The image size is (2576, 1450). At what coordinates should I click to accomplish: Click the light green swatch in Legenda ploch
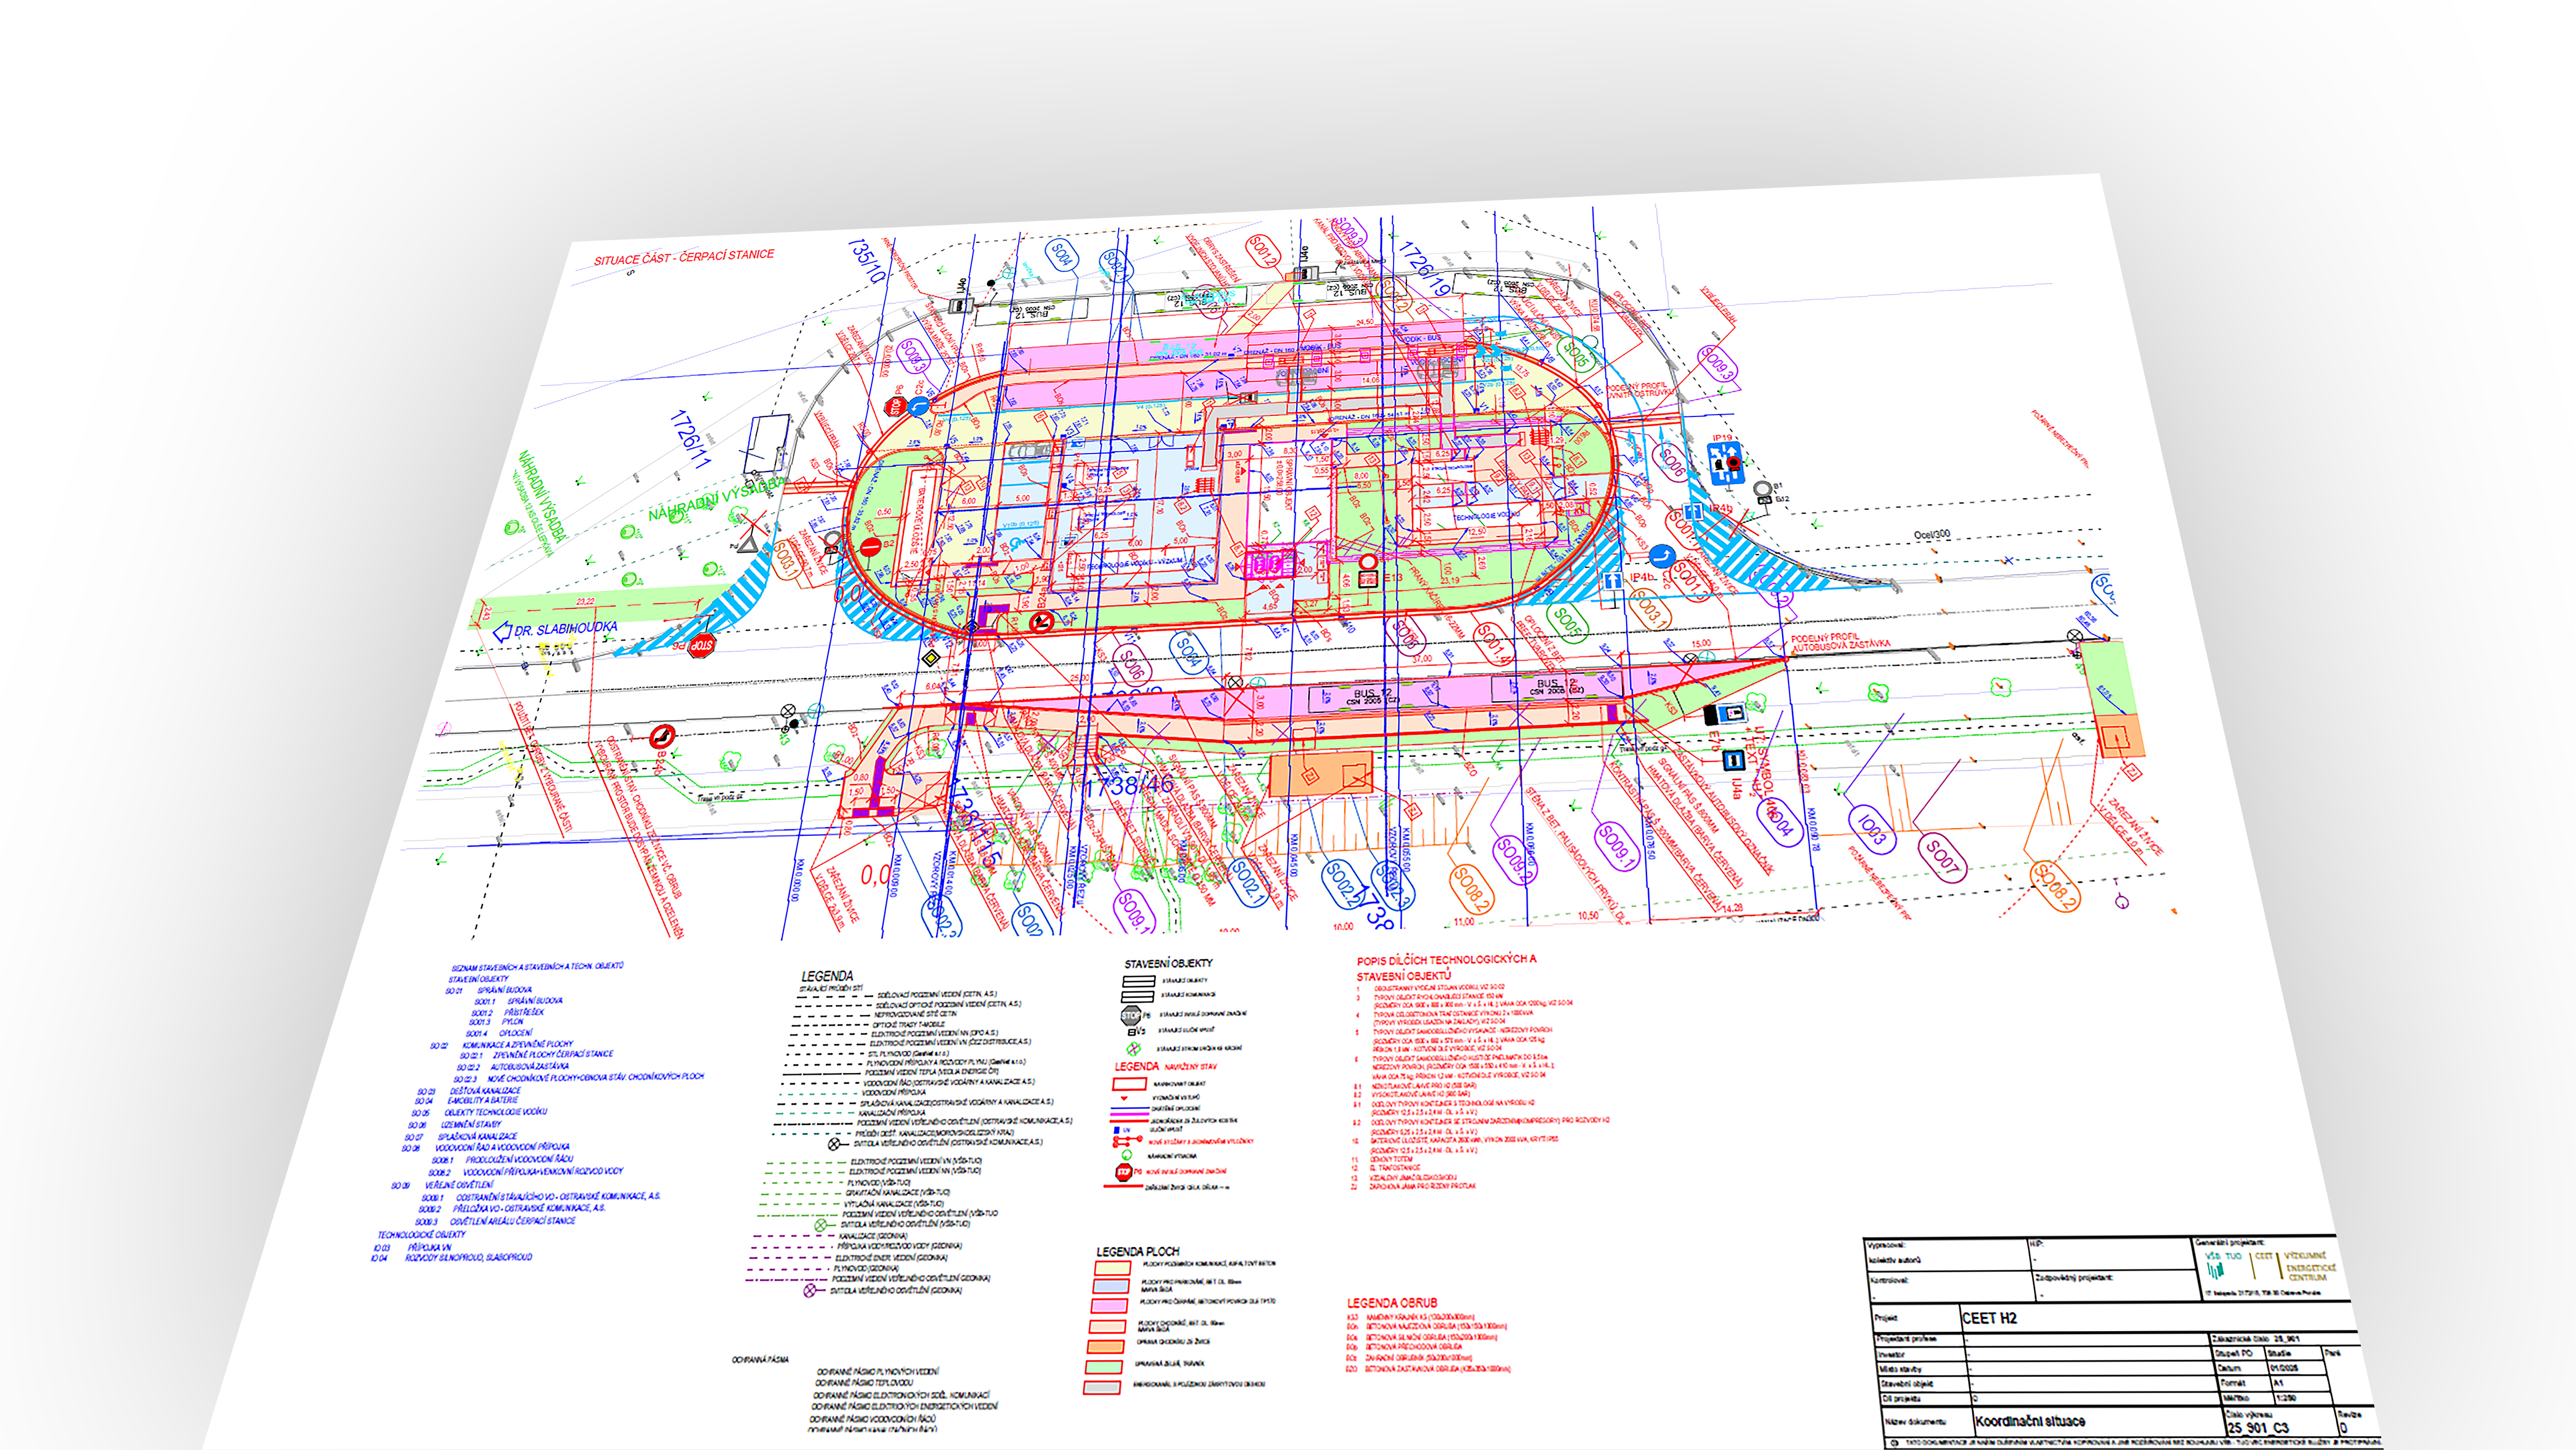click(1104, 1366)
